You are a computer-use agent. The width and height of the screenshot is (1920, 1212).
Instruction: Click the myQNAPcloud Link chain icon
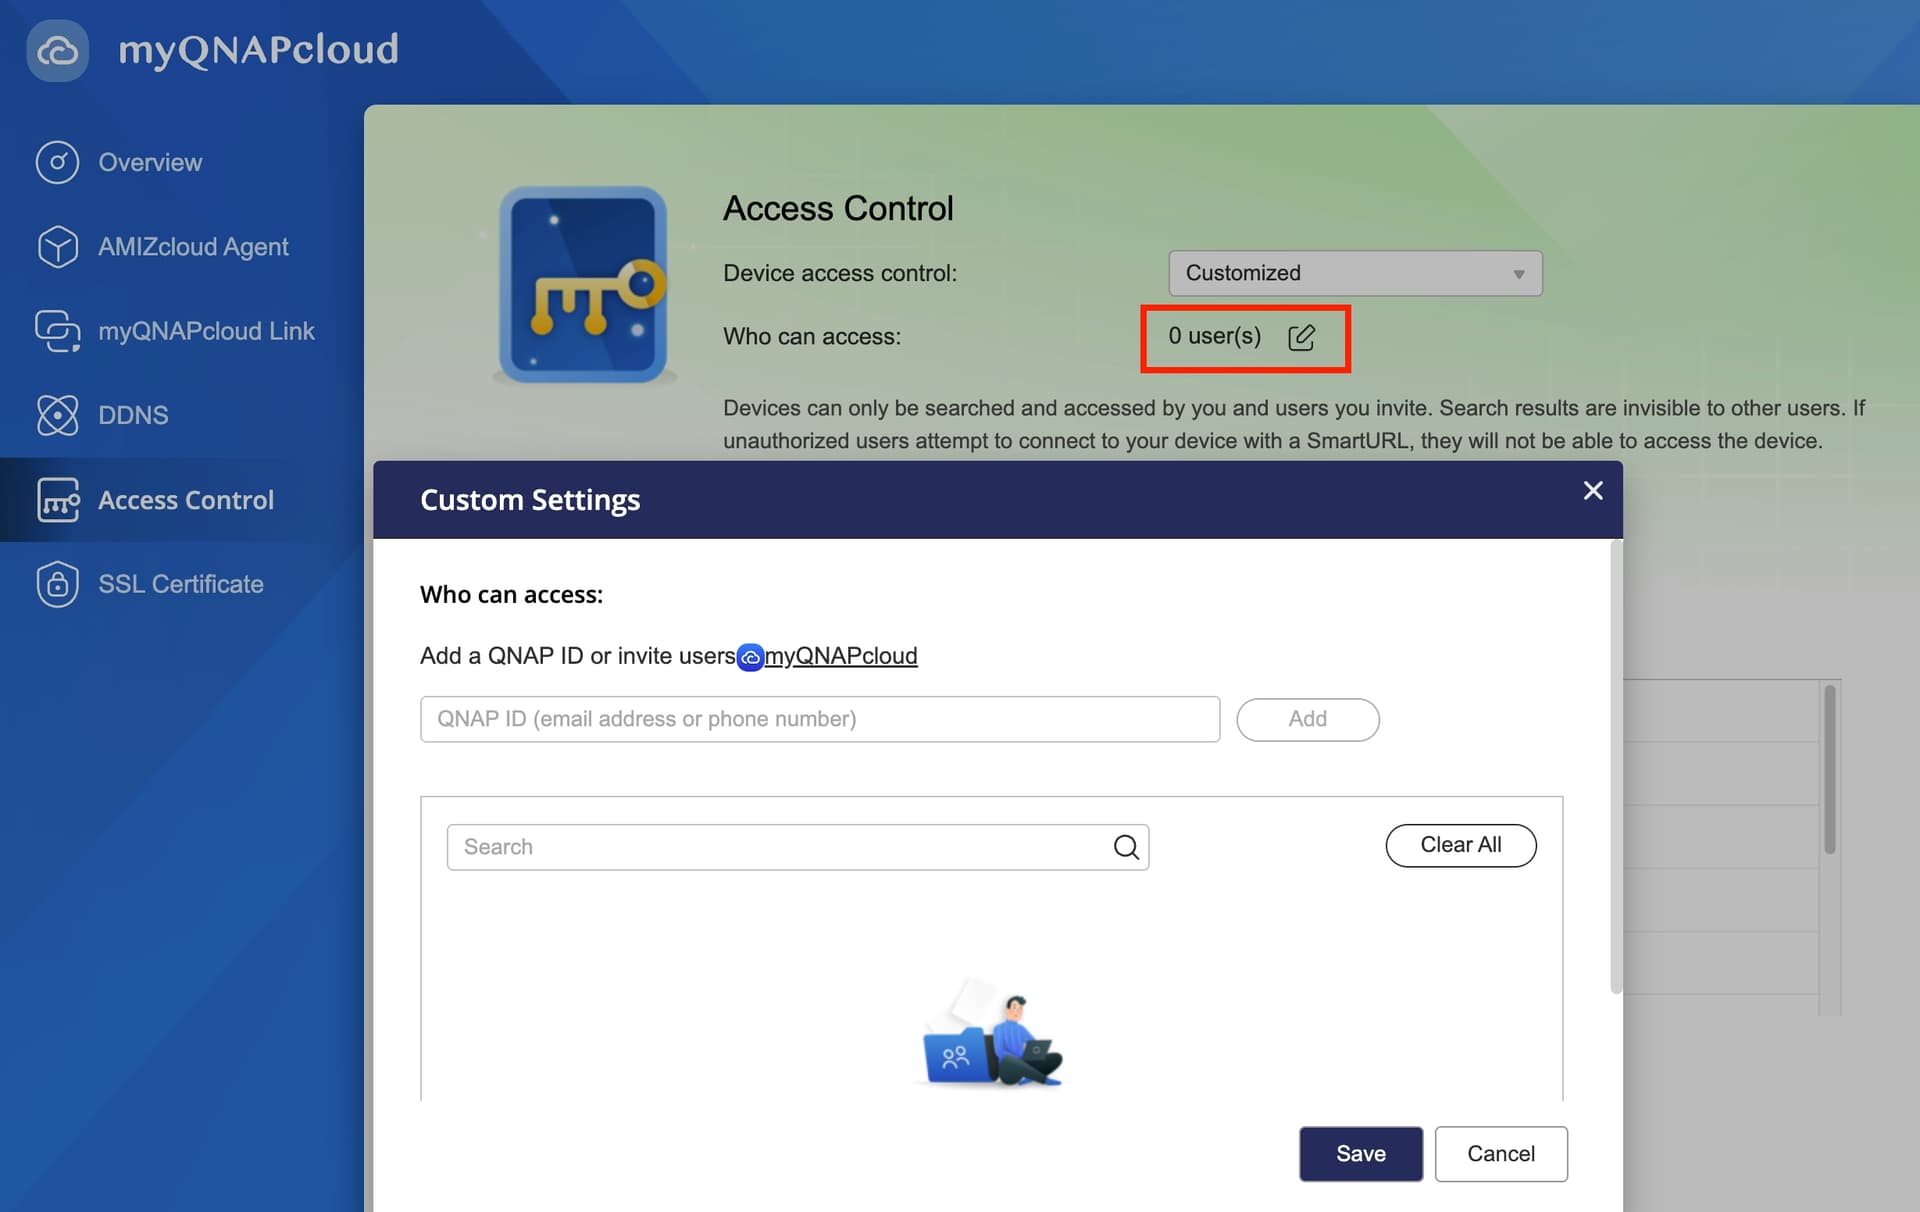pyautogui.click(x=57, y=331)
